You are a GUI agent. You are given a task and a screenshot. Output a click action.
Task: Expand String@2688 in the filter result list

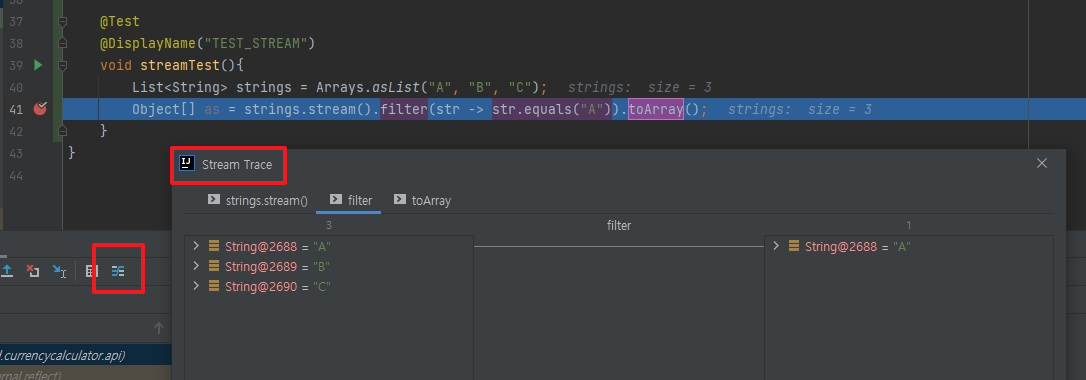click(x=776, y=246)
